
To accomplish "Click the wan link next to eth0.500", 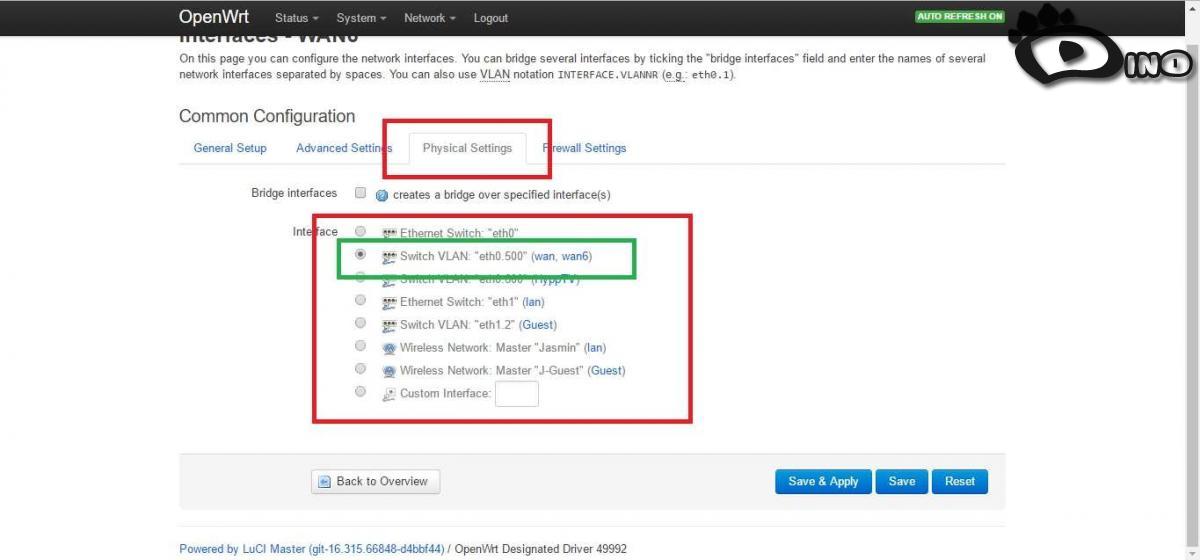I will point(545,257).
